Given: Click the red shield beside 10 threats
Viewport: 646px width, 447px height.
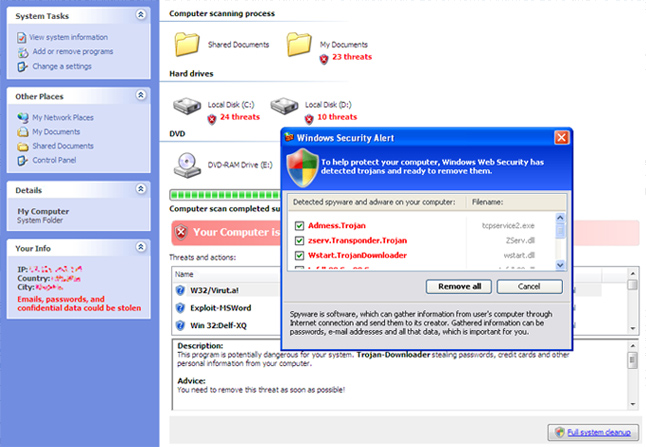Looking at the screenshot, I should coord(309,119).
